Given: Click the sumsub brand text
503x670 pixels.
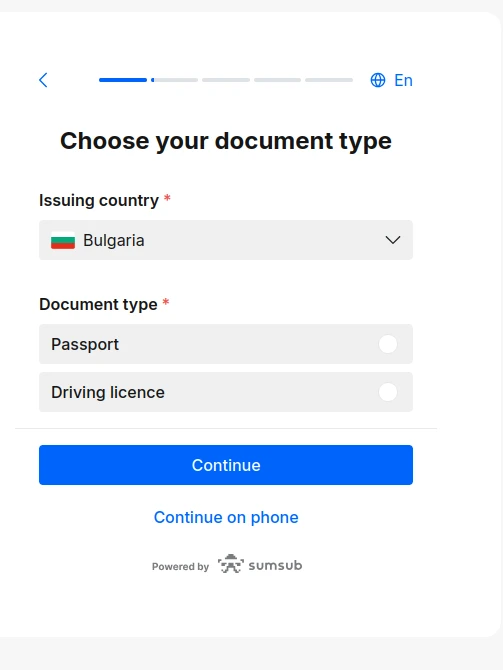Looking at the screenshot, I should (x=275, y=565).
